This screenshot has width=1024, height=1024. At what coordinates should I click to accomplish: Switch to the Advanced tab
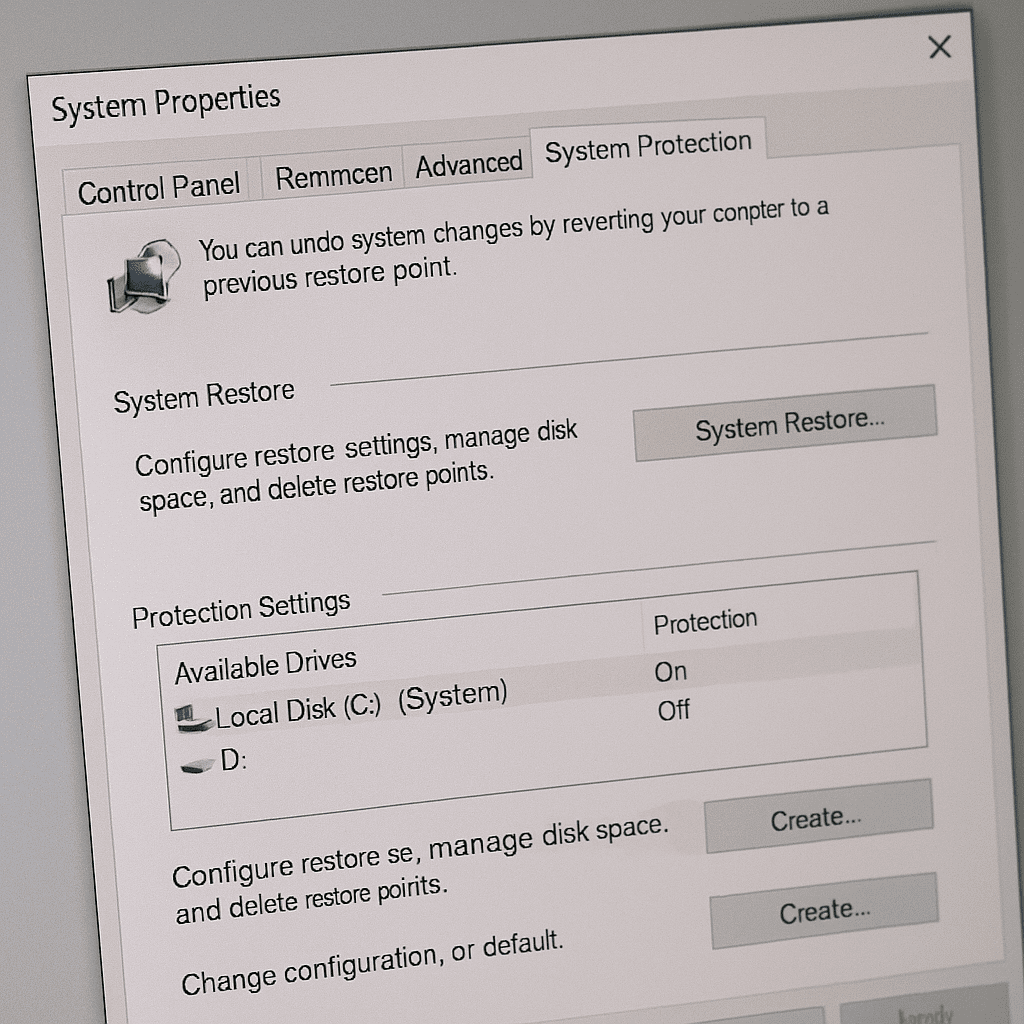(x=468, y=164)
